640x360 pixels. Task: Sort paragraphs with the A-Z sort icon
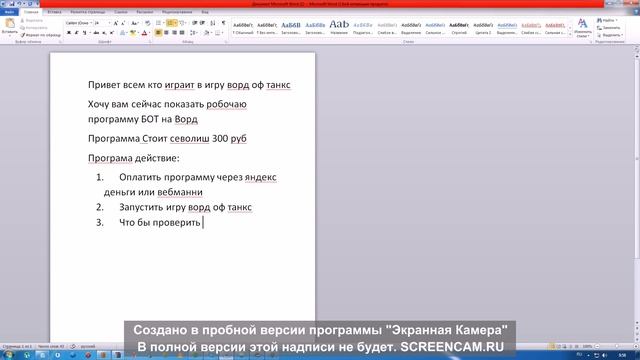213,23
